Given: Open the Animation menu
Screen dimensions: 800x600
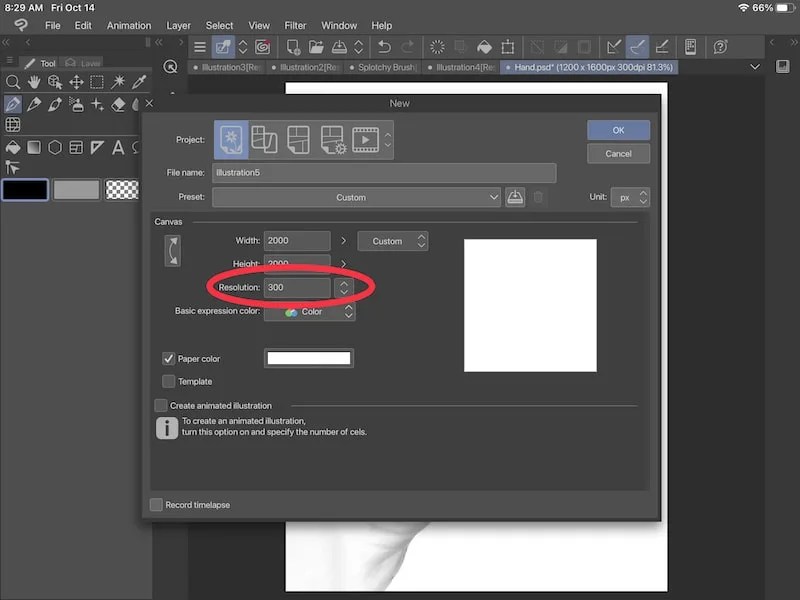Looking at the screenshot, I should coord(128,25).
